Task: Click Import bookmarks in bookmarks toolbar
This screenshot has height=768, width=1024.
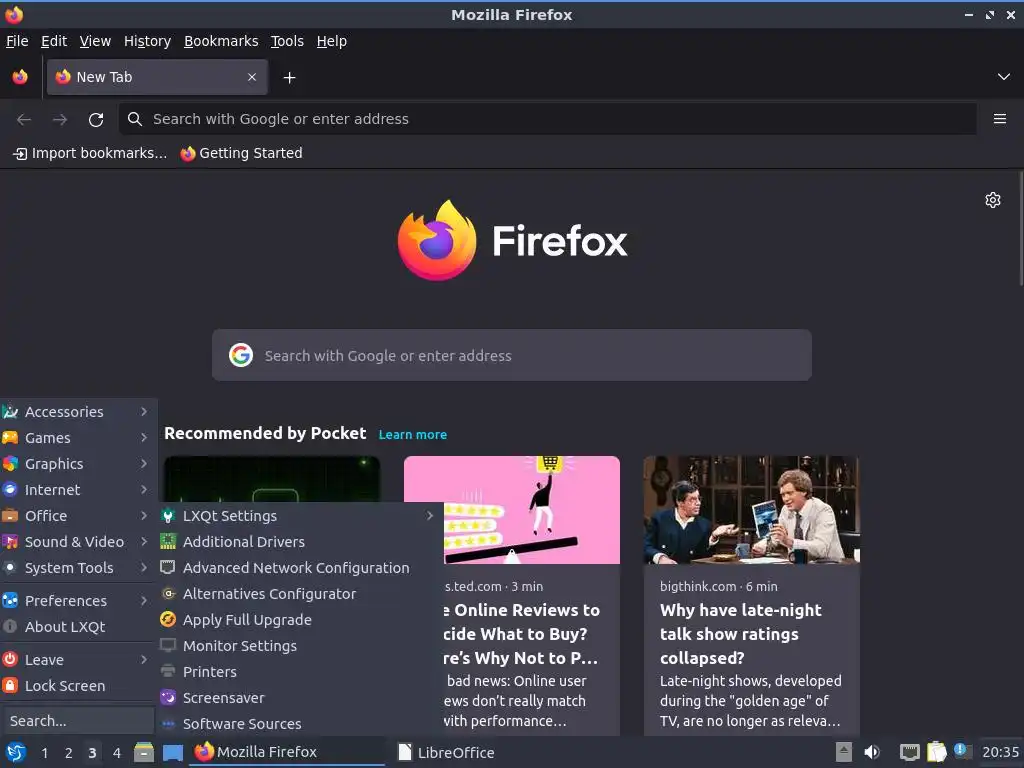Action: coord(90,153)
